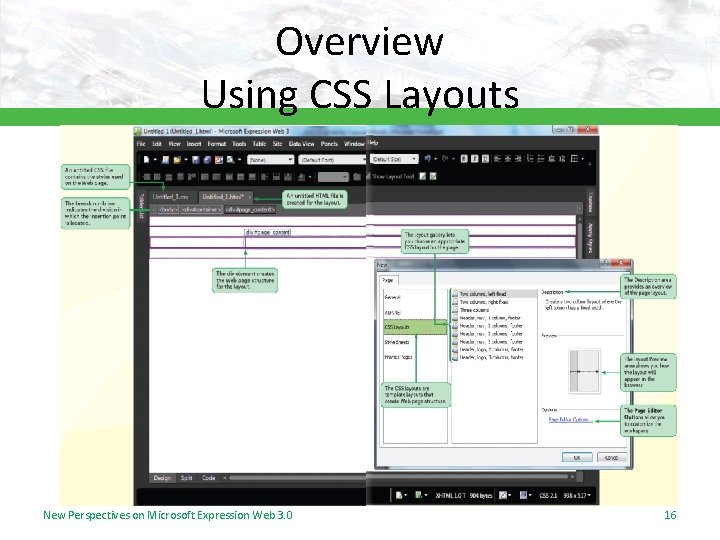Expand the Open folder dropdown arrow
The image size is (720, 540).
tap(186, 160)
